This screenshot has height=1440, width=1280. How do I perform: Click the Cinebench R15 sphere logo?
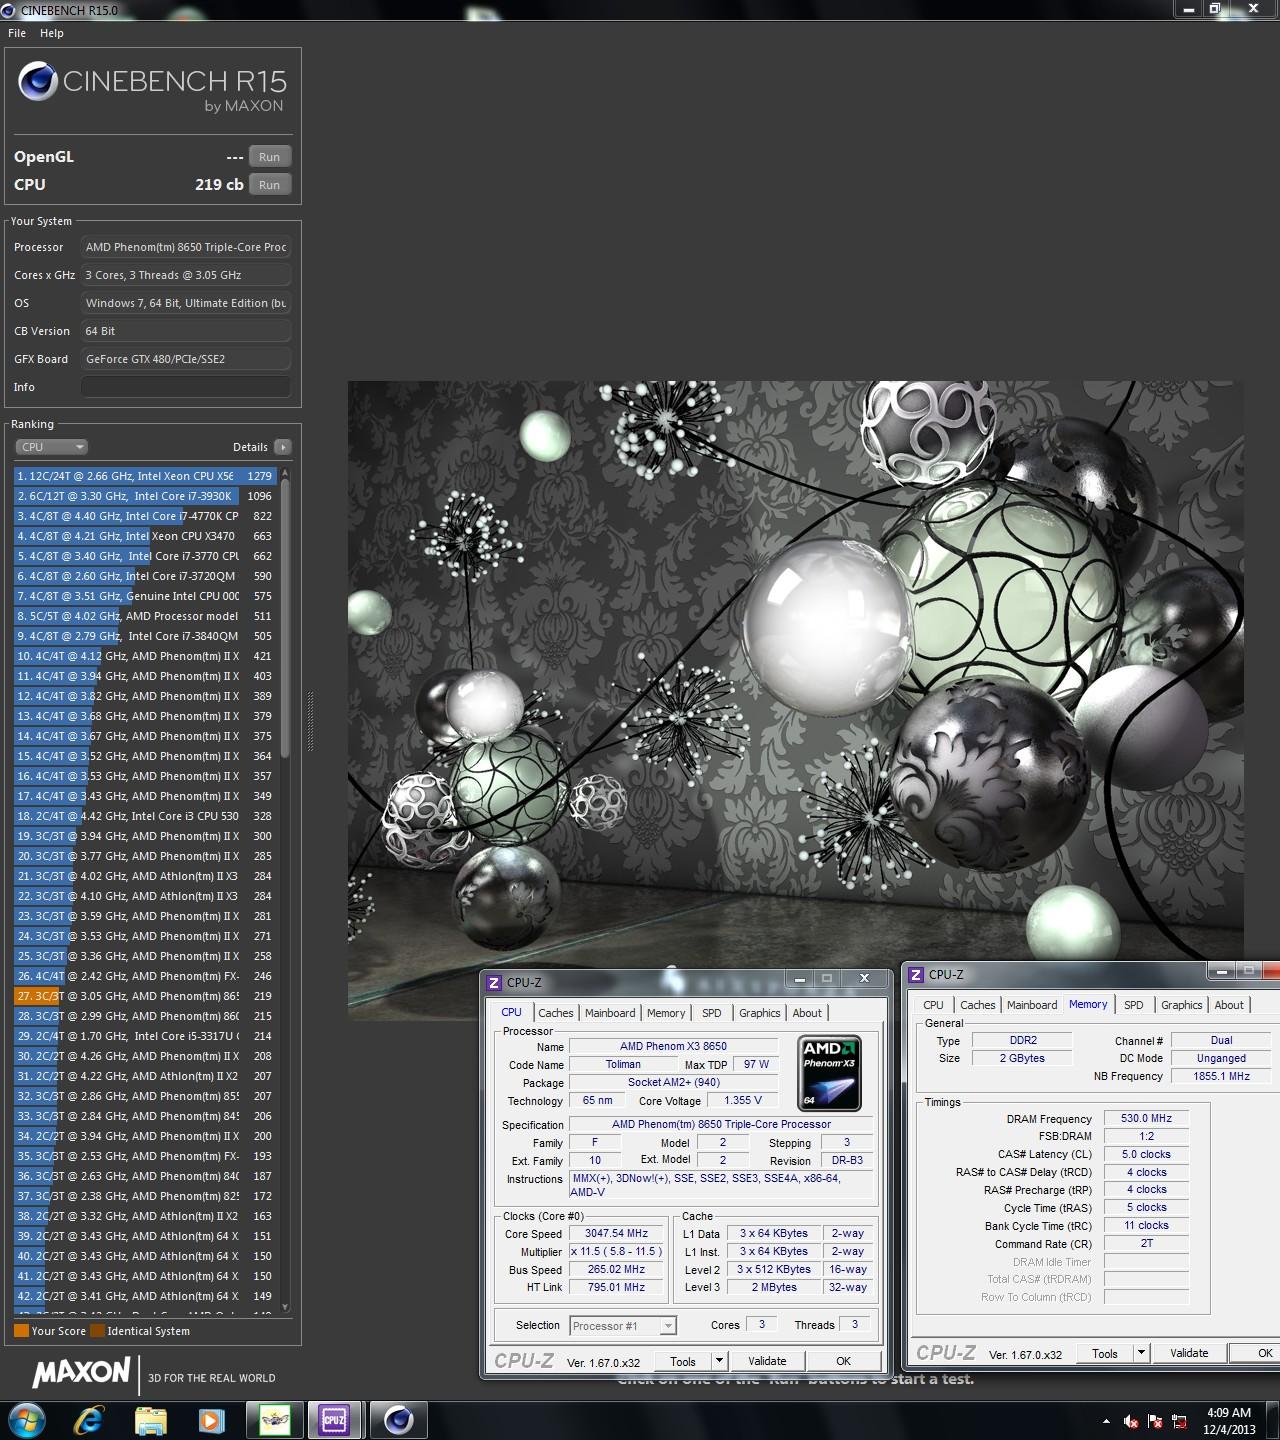pyautogui.click(x=38, y=82)
